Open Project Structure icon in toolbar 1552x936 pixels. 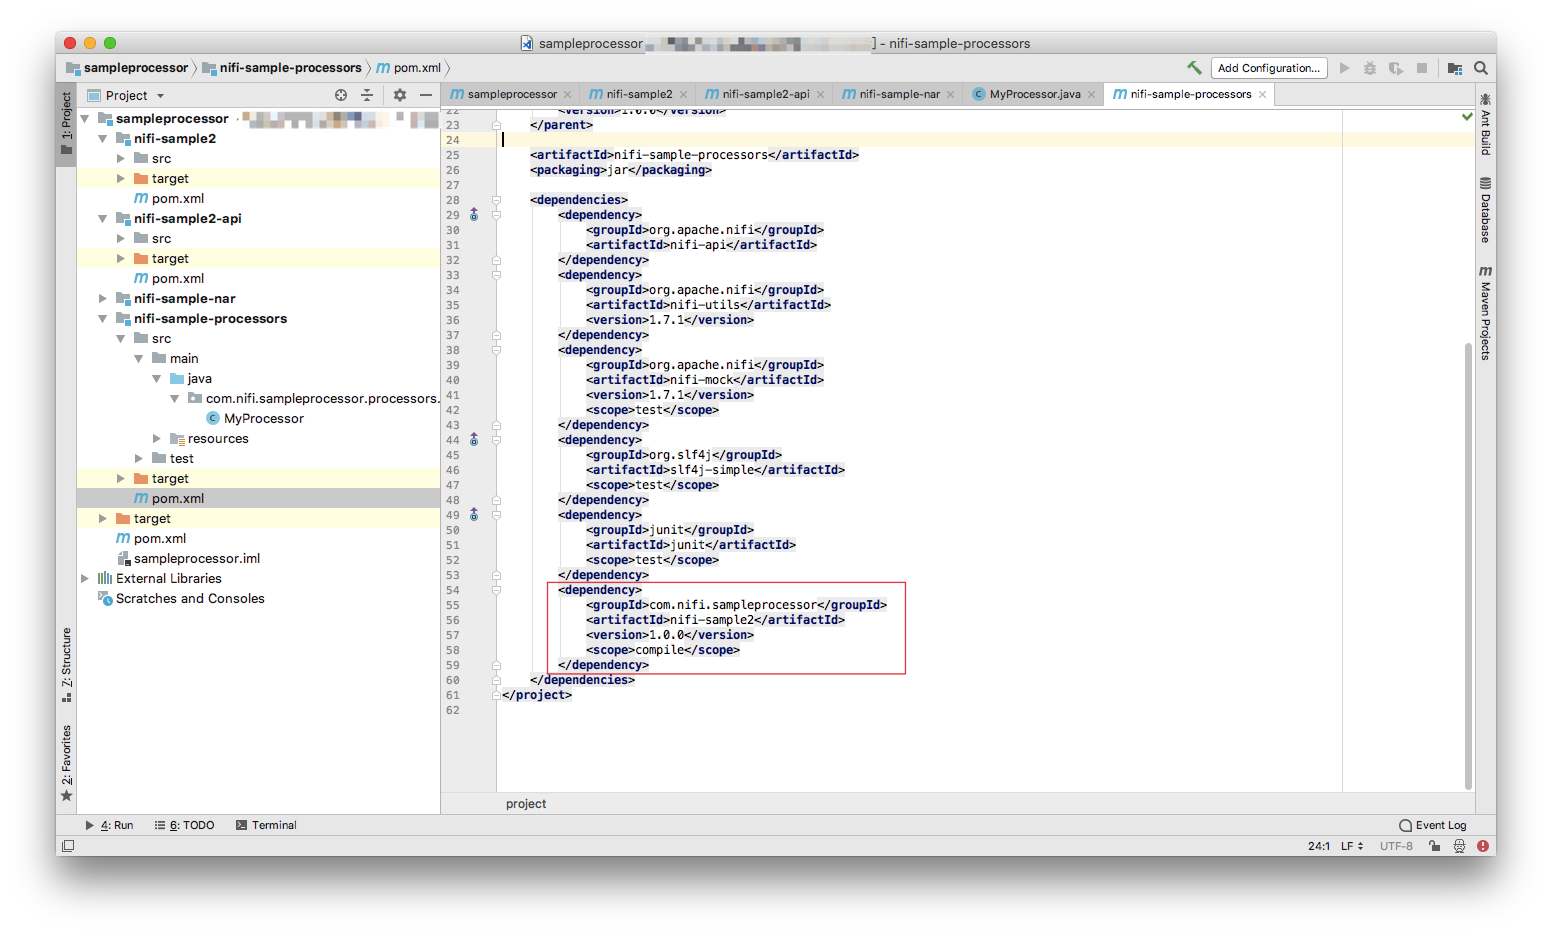click(x=1455, y=68)
